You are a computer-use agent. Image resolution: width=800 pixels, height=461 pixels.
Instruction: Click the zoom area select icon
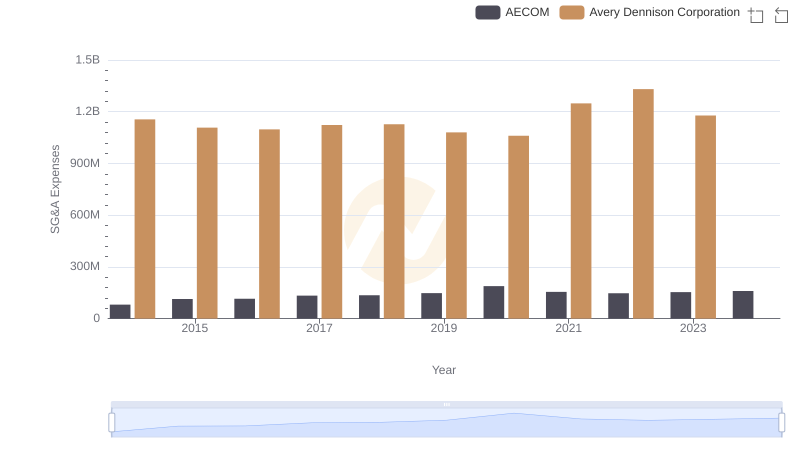click(x=756, y=15)
